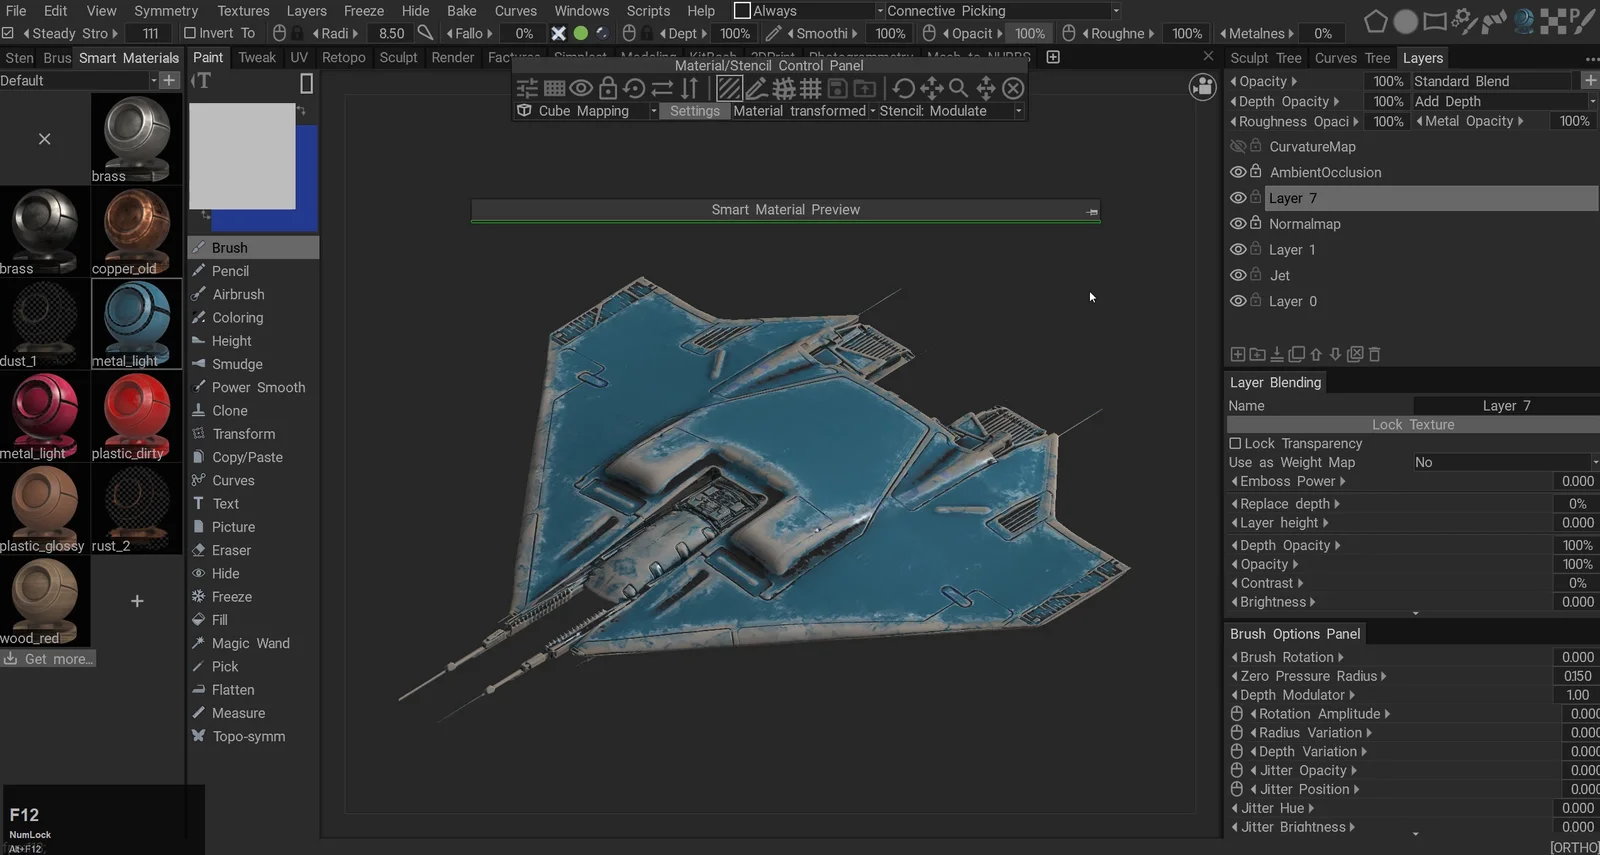Open the Cube Mapping dropdown
This screenshot has height=855, width=1600.
587,111
